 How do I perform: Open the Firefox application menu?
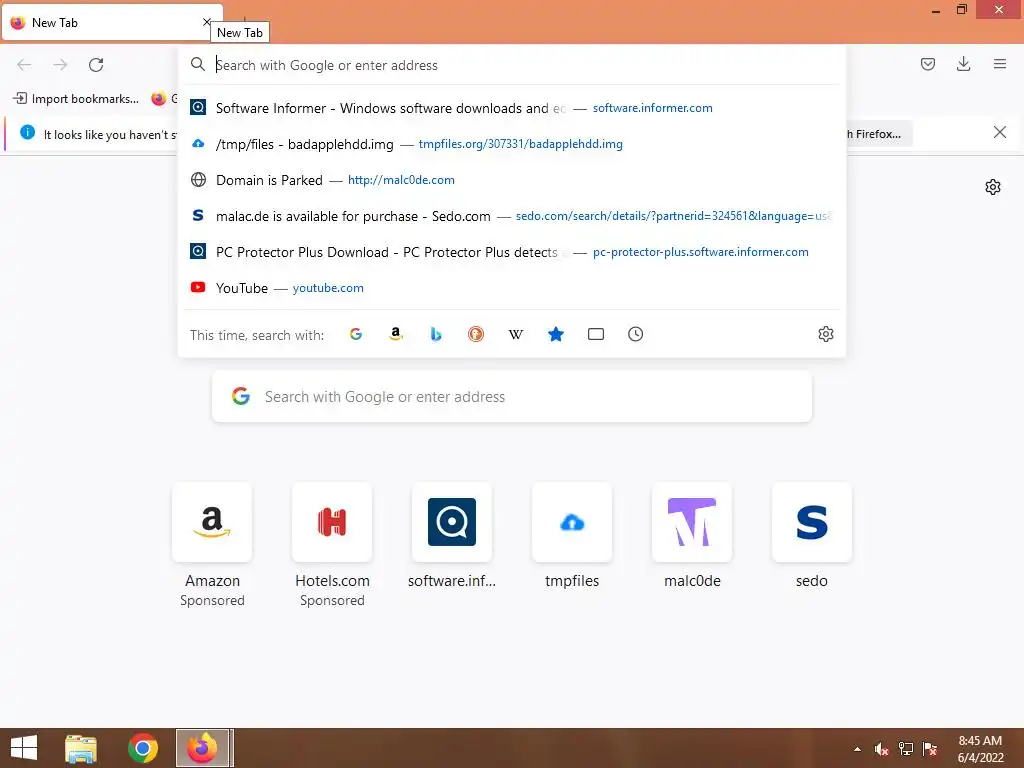coord(999,64)
